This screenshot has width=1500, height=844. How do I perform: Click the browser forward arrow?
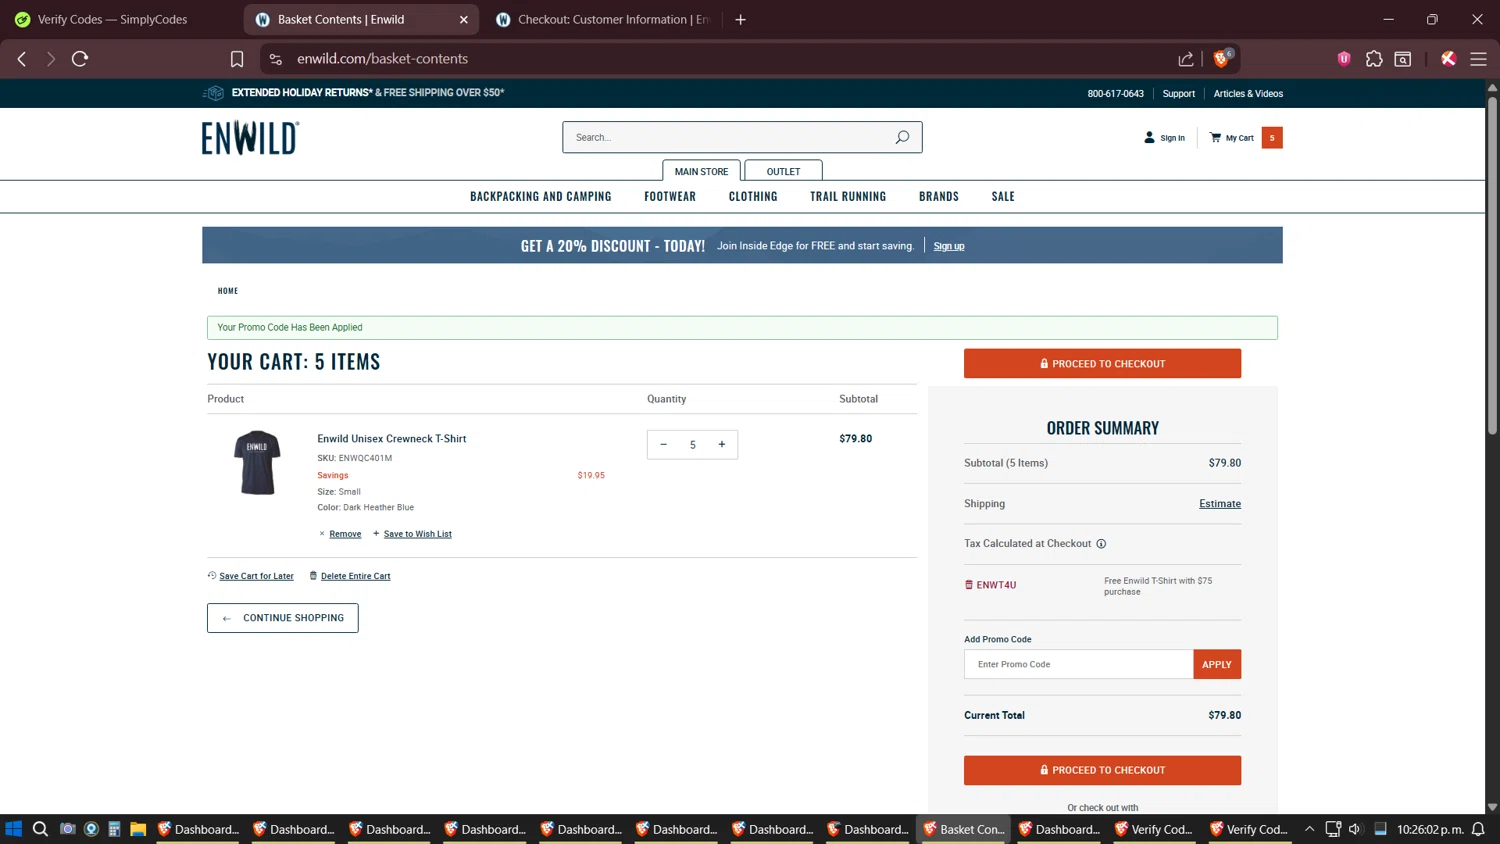(51, 59)
